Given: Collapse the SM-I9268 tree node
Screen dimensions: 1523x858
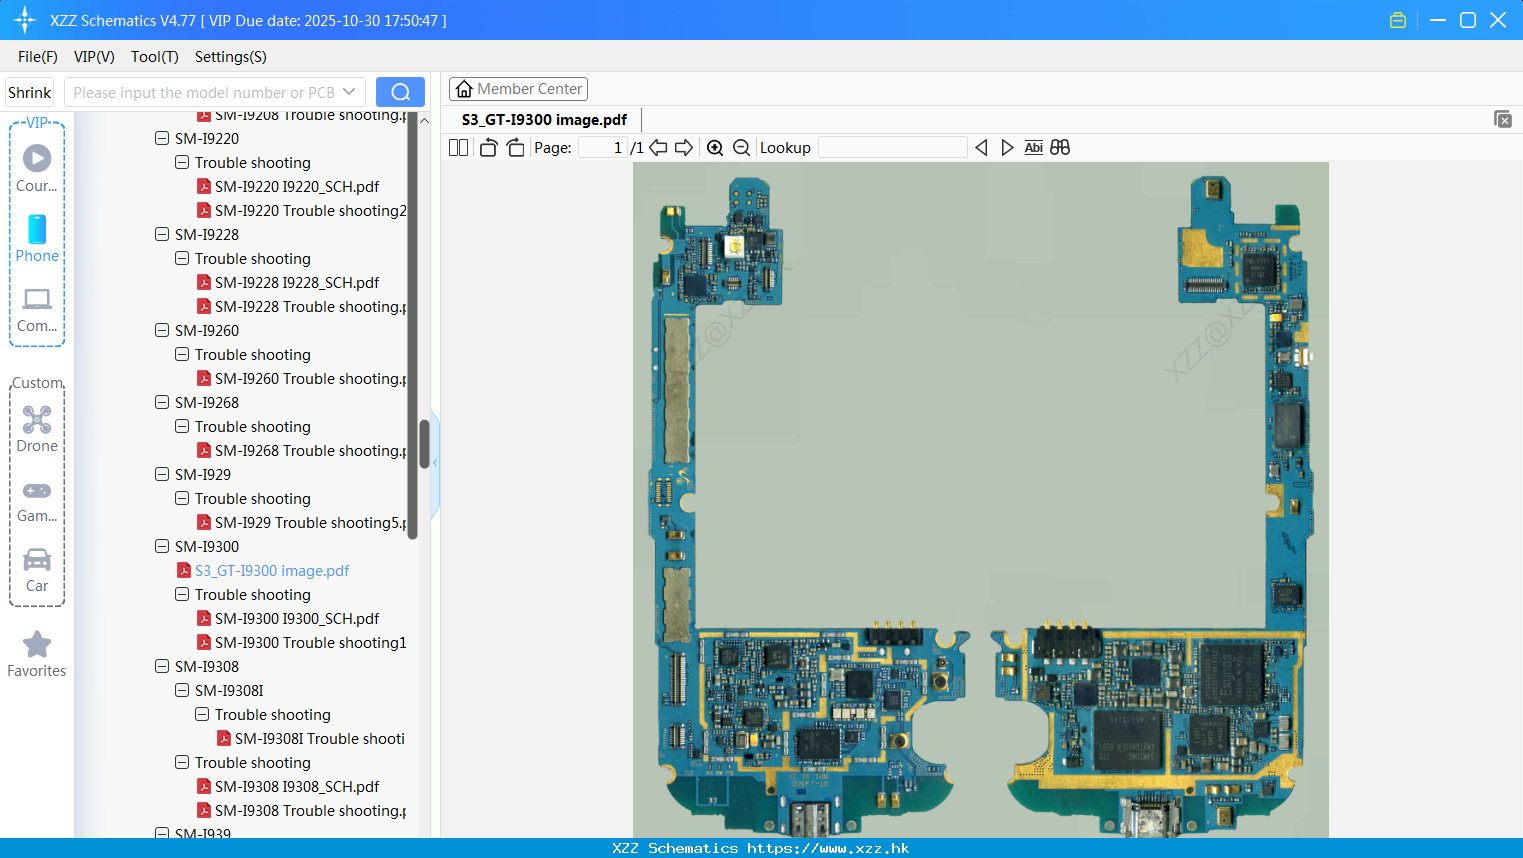Looking at the screenshot, I should point(162,402).
